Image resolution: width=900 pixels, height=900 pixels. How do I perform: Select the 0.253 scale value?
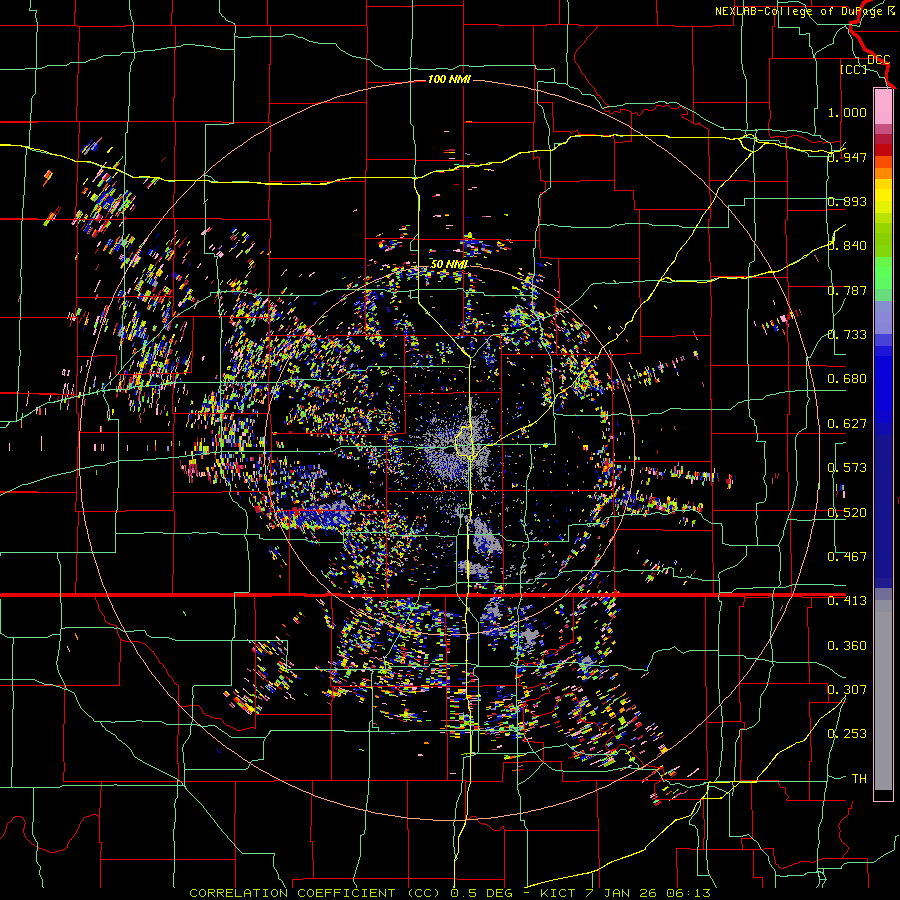(847, 734)
